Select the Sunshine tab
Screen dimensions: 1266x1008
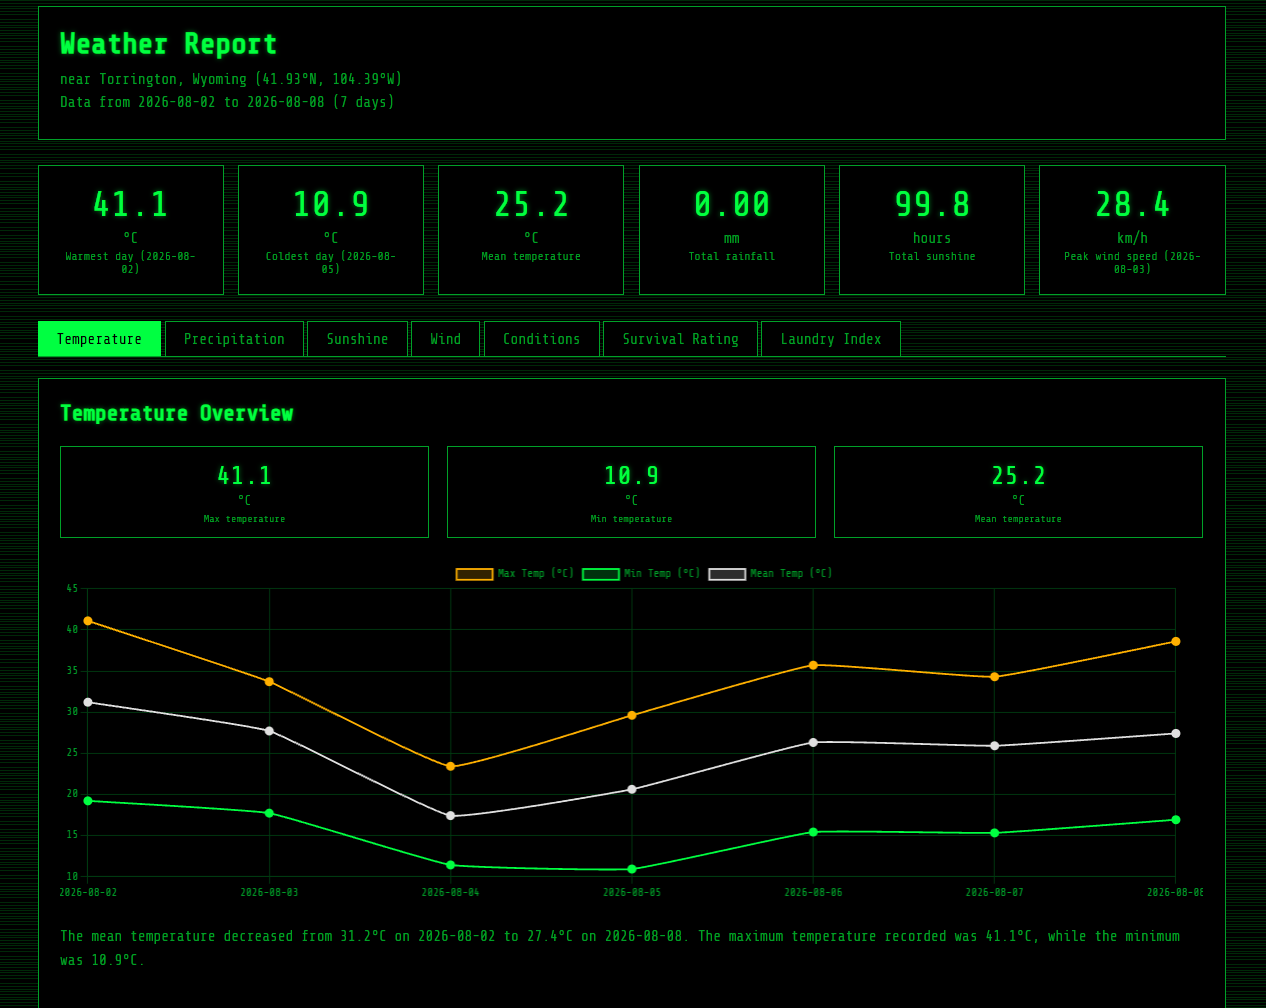tap(357, 339)
